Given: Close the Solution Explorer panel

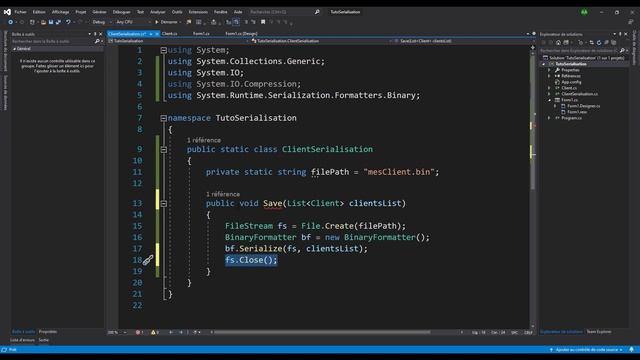Looking at the screenshot, I should pos(626,34).
